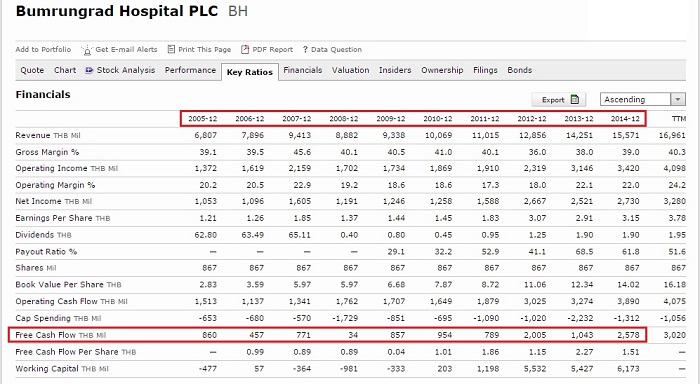This screenshot has width=700, height=384.
Task: Click the Working Capital row label
Action: click(62, 369)
